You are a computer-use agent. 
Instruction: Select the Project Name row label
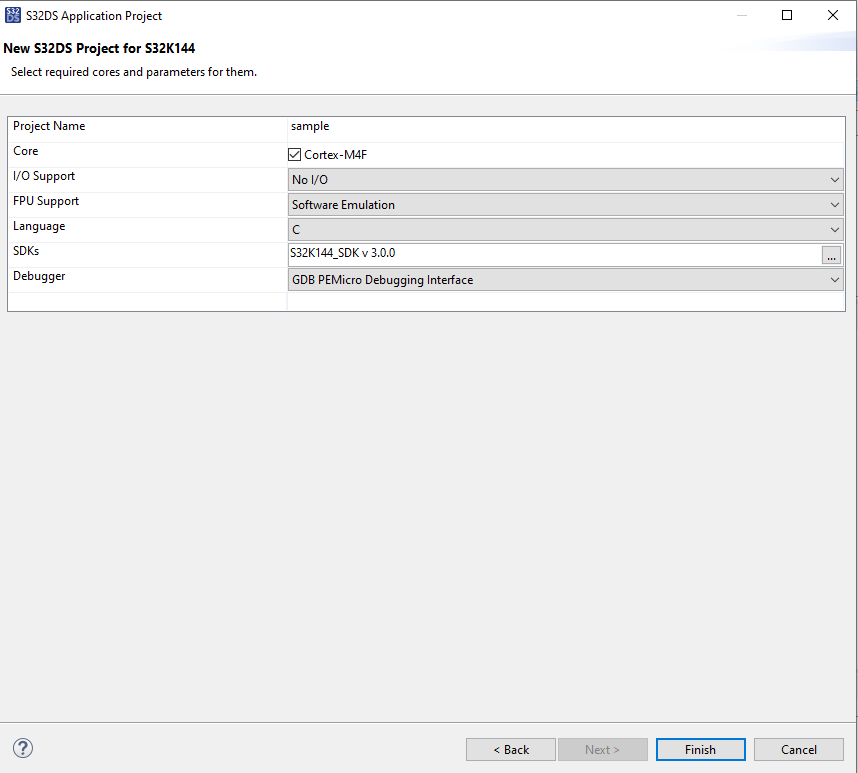pyautogui.click(x=49, y=126)
